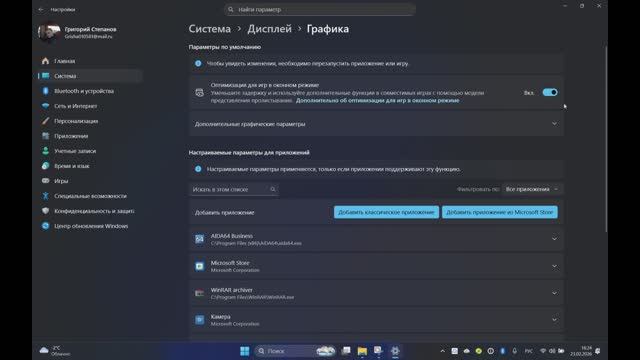The width and height of the screenshot is (640, 360).
Task: Open the weather widget on the taskbar
Action: click(55, 351)
